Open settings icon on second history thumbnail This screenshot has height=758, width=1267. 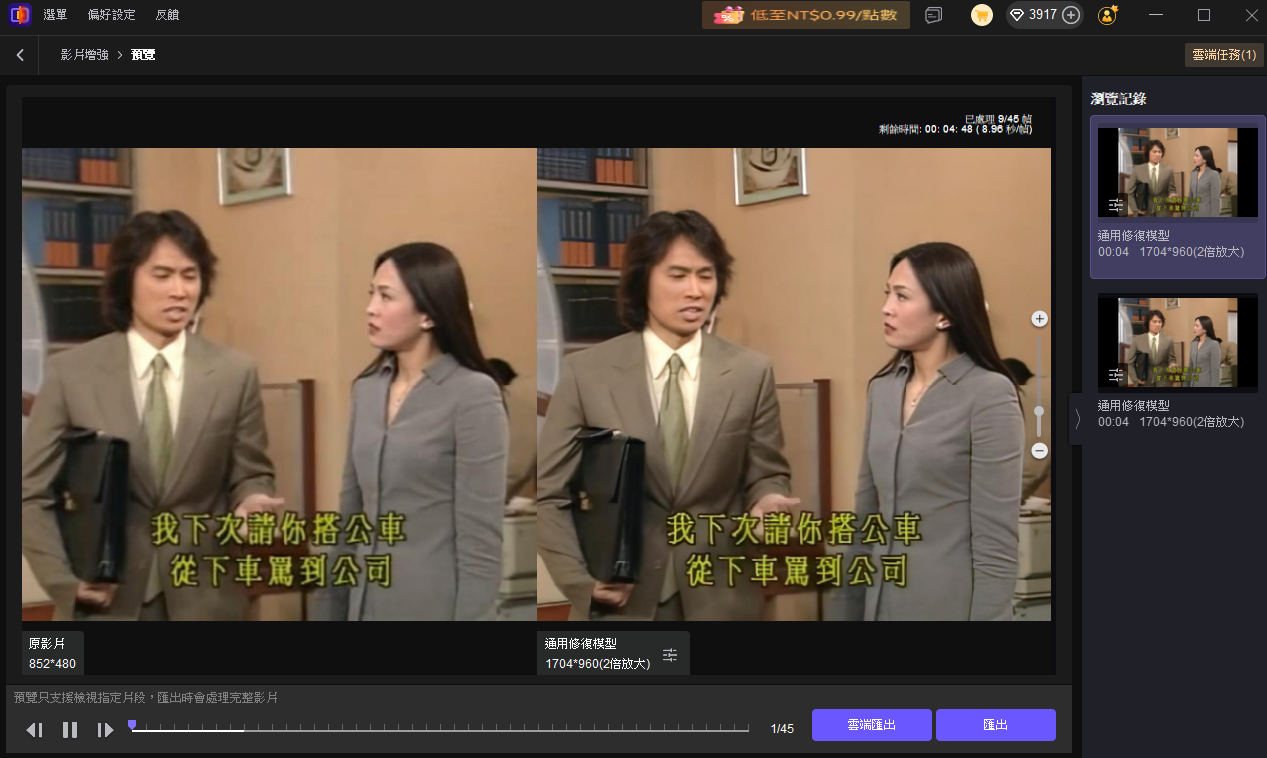[x=1116, y=374]
